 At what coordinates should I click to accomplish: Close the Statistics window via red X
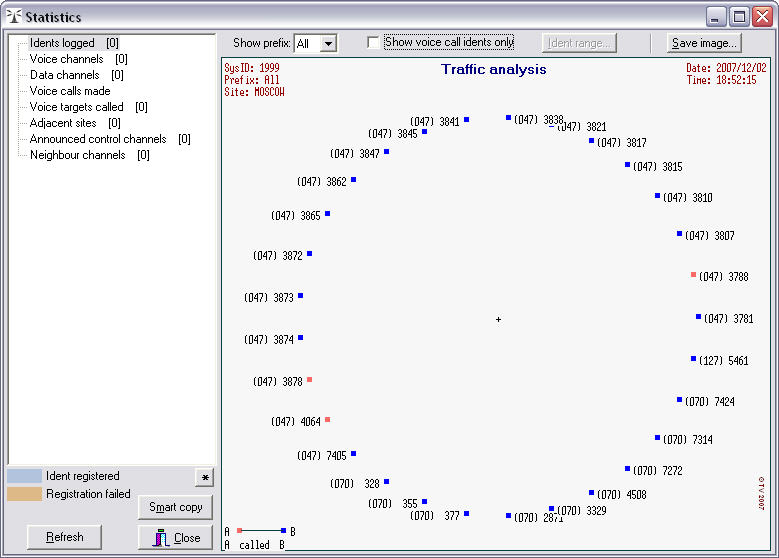[x=762, y=17]
